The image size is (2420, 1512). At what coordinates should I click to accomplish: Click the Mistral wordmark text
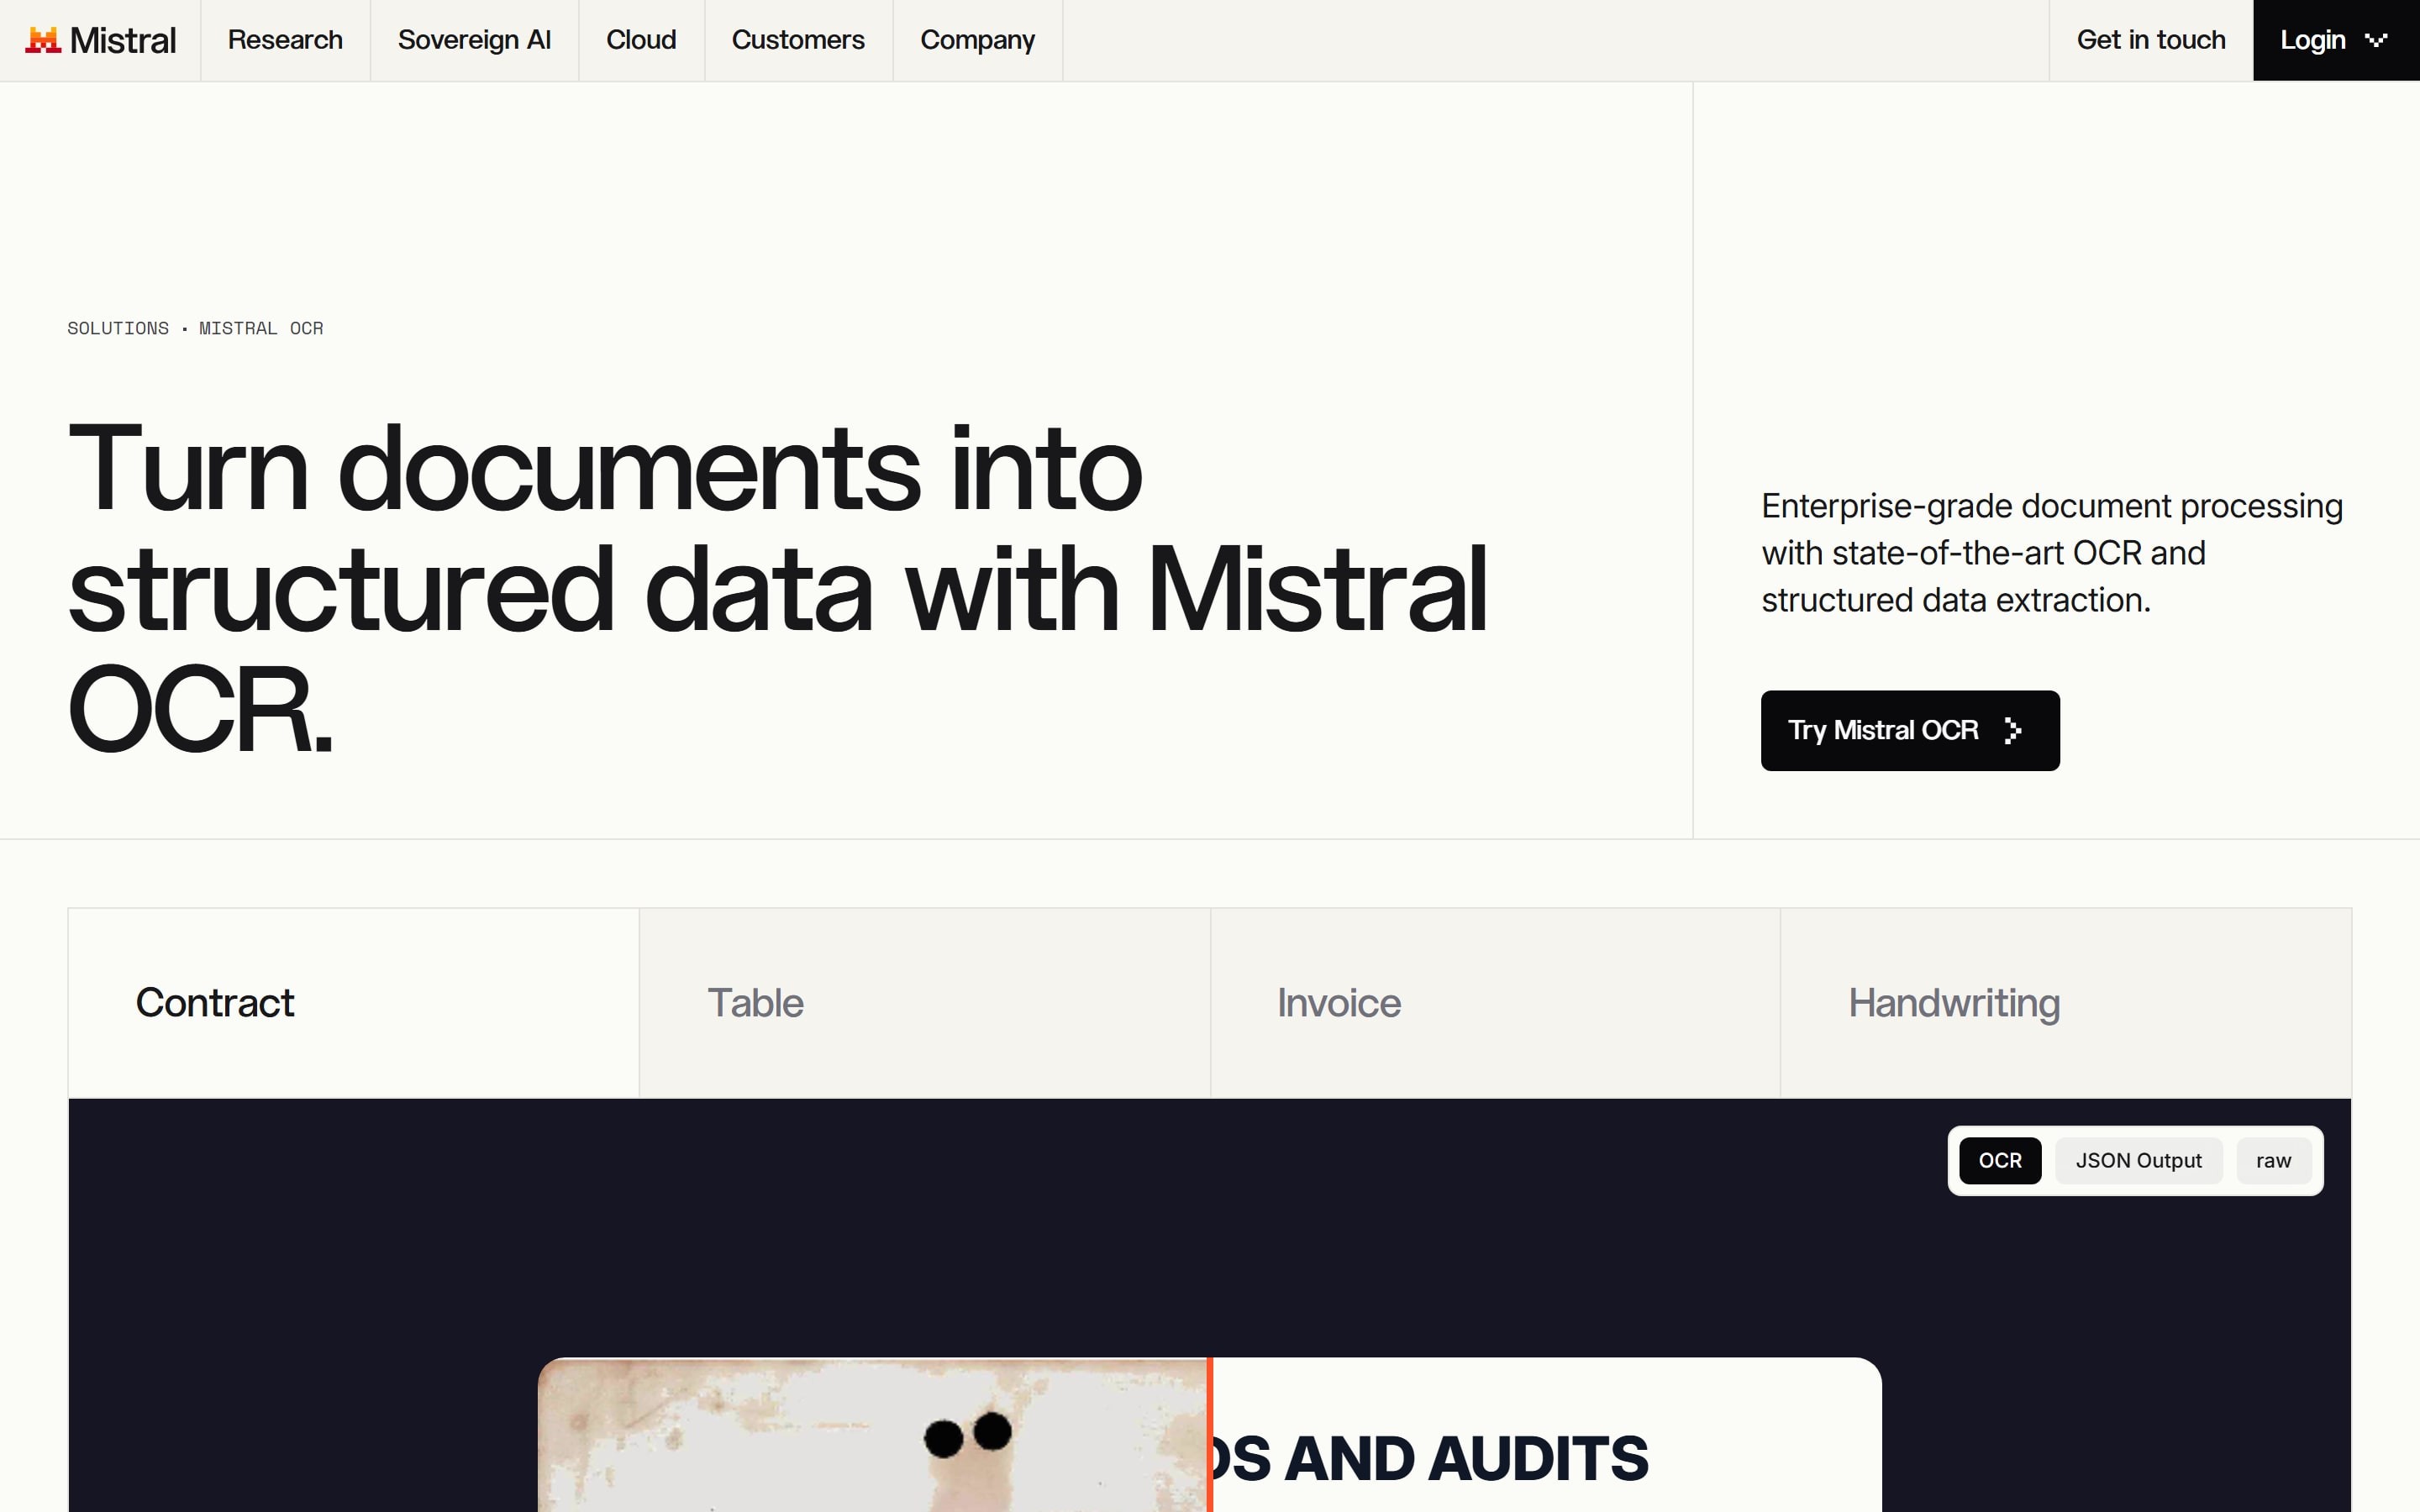coord(123,40)
